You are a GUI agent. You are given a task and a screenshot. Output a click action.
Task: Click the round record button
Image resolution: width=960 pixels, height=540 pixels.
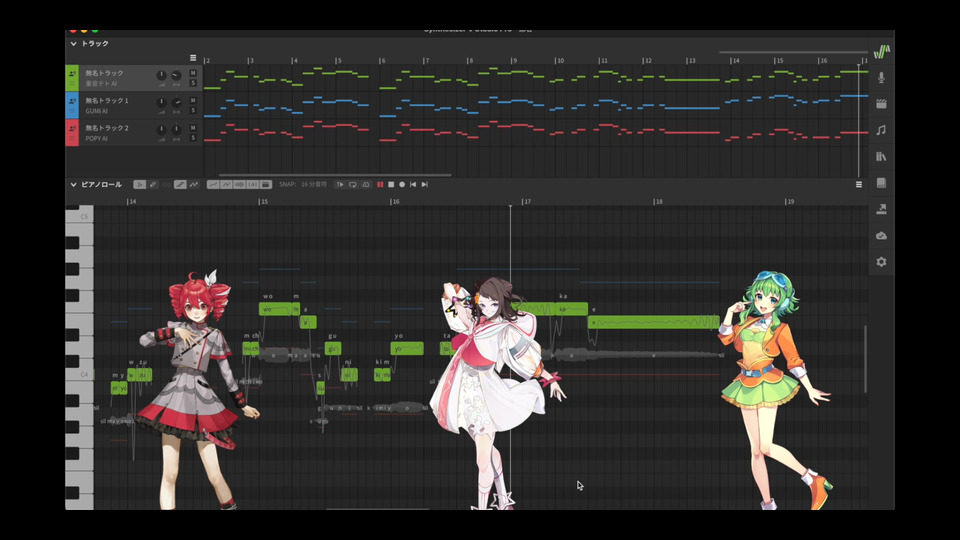click(402, 184)
